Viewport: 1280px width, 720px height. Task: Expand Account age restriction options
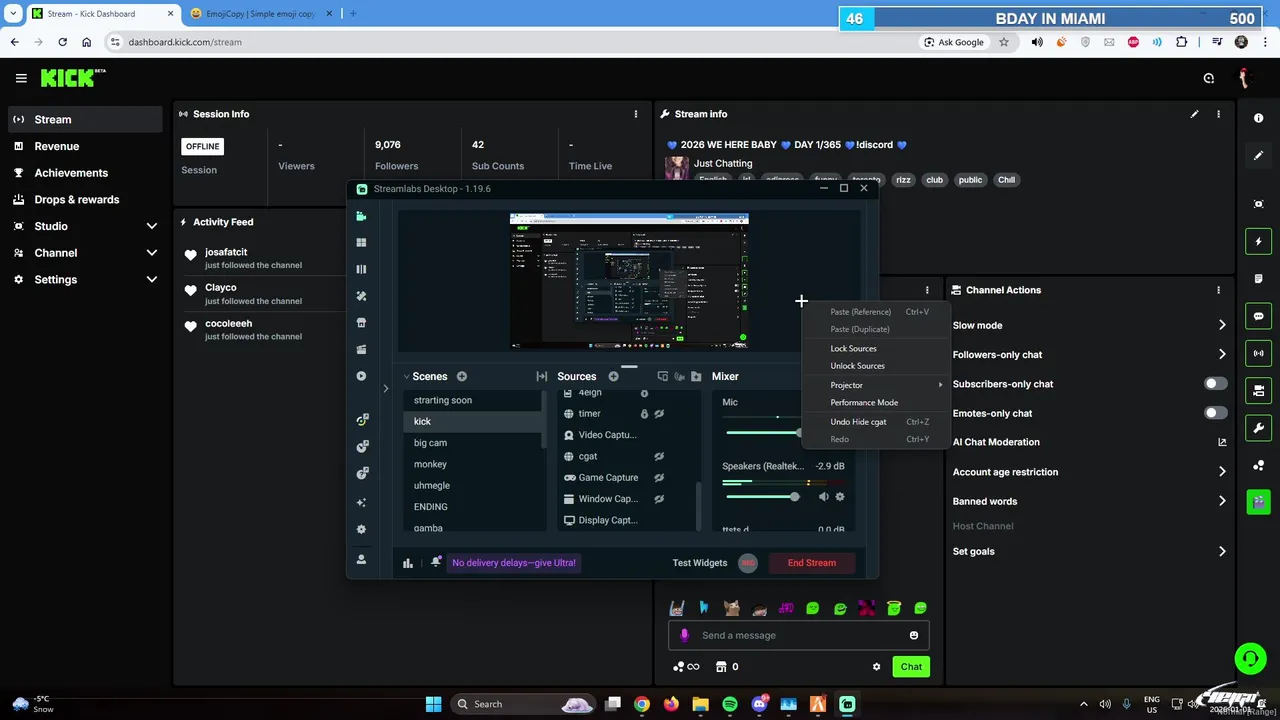(x=1222, y=472)
